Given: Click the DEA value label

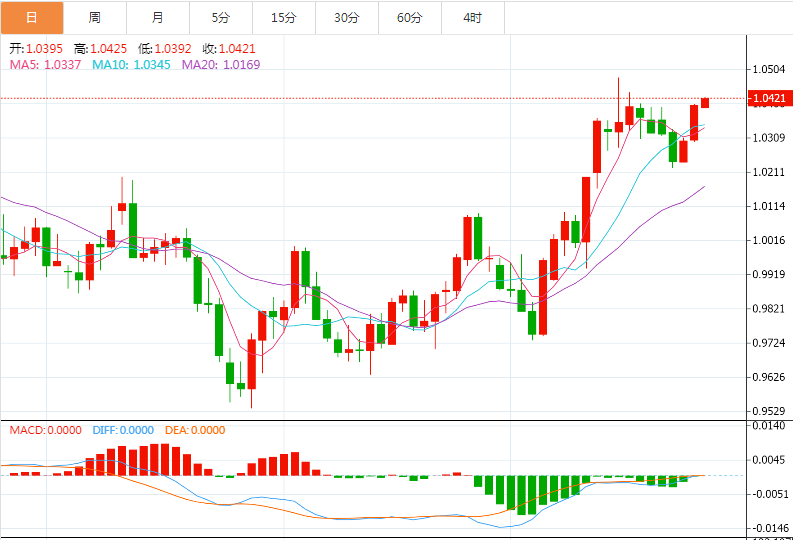Looking at the screenshot, I should pos(195,430).
